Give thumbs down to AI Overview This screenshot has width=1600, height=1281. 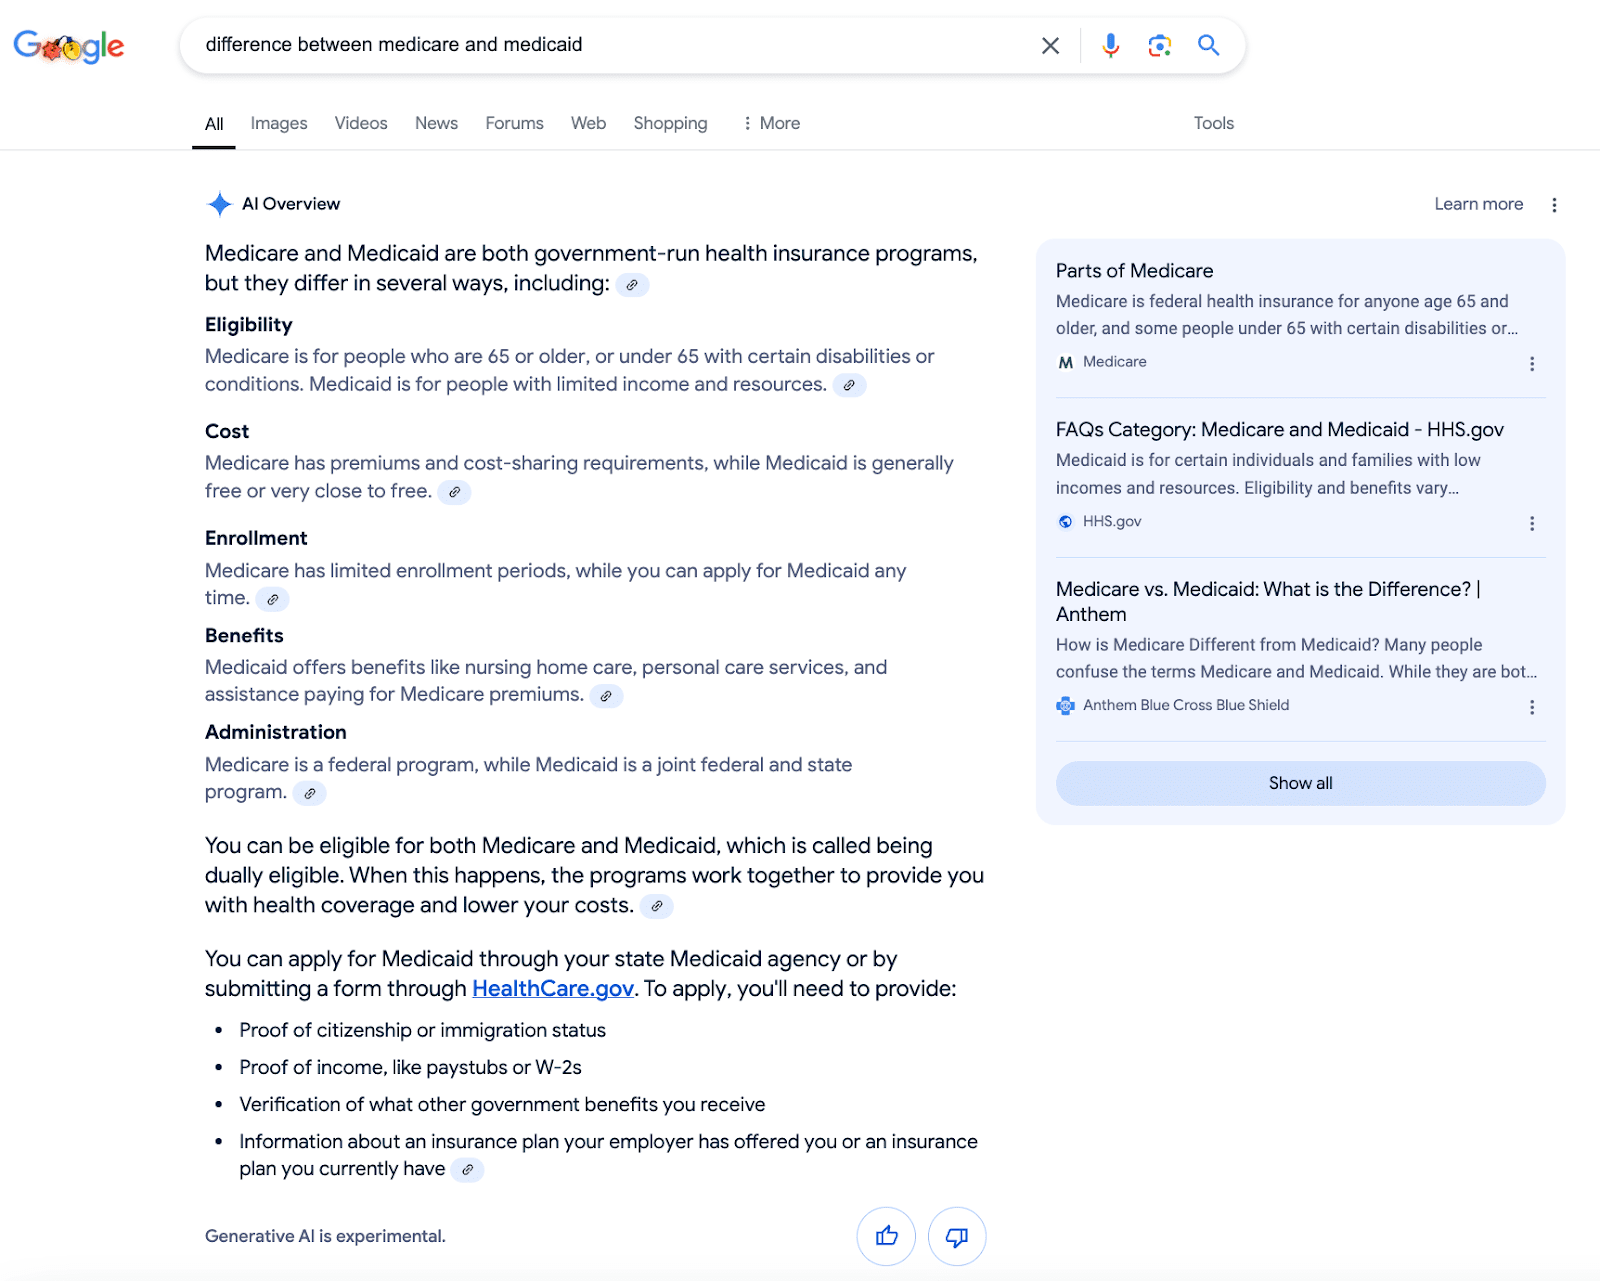coord(957,1236)
